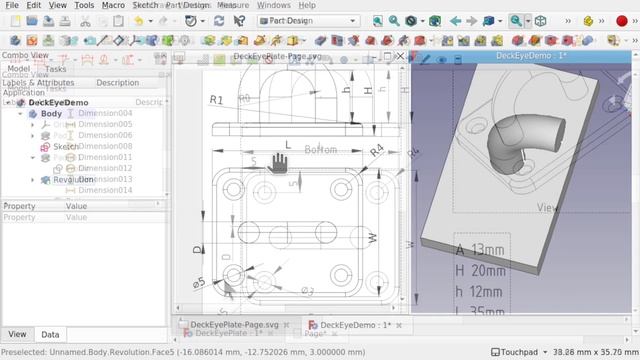The height and width of the screenshot is (360, 640).
Task: Show more toolbar items after view cube
Action: click(x=568, y=21)
